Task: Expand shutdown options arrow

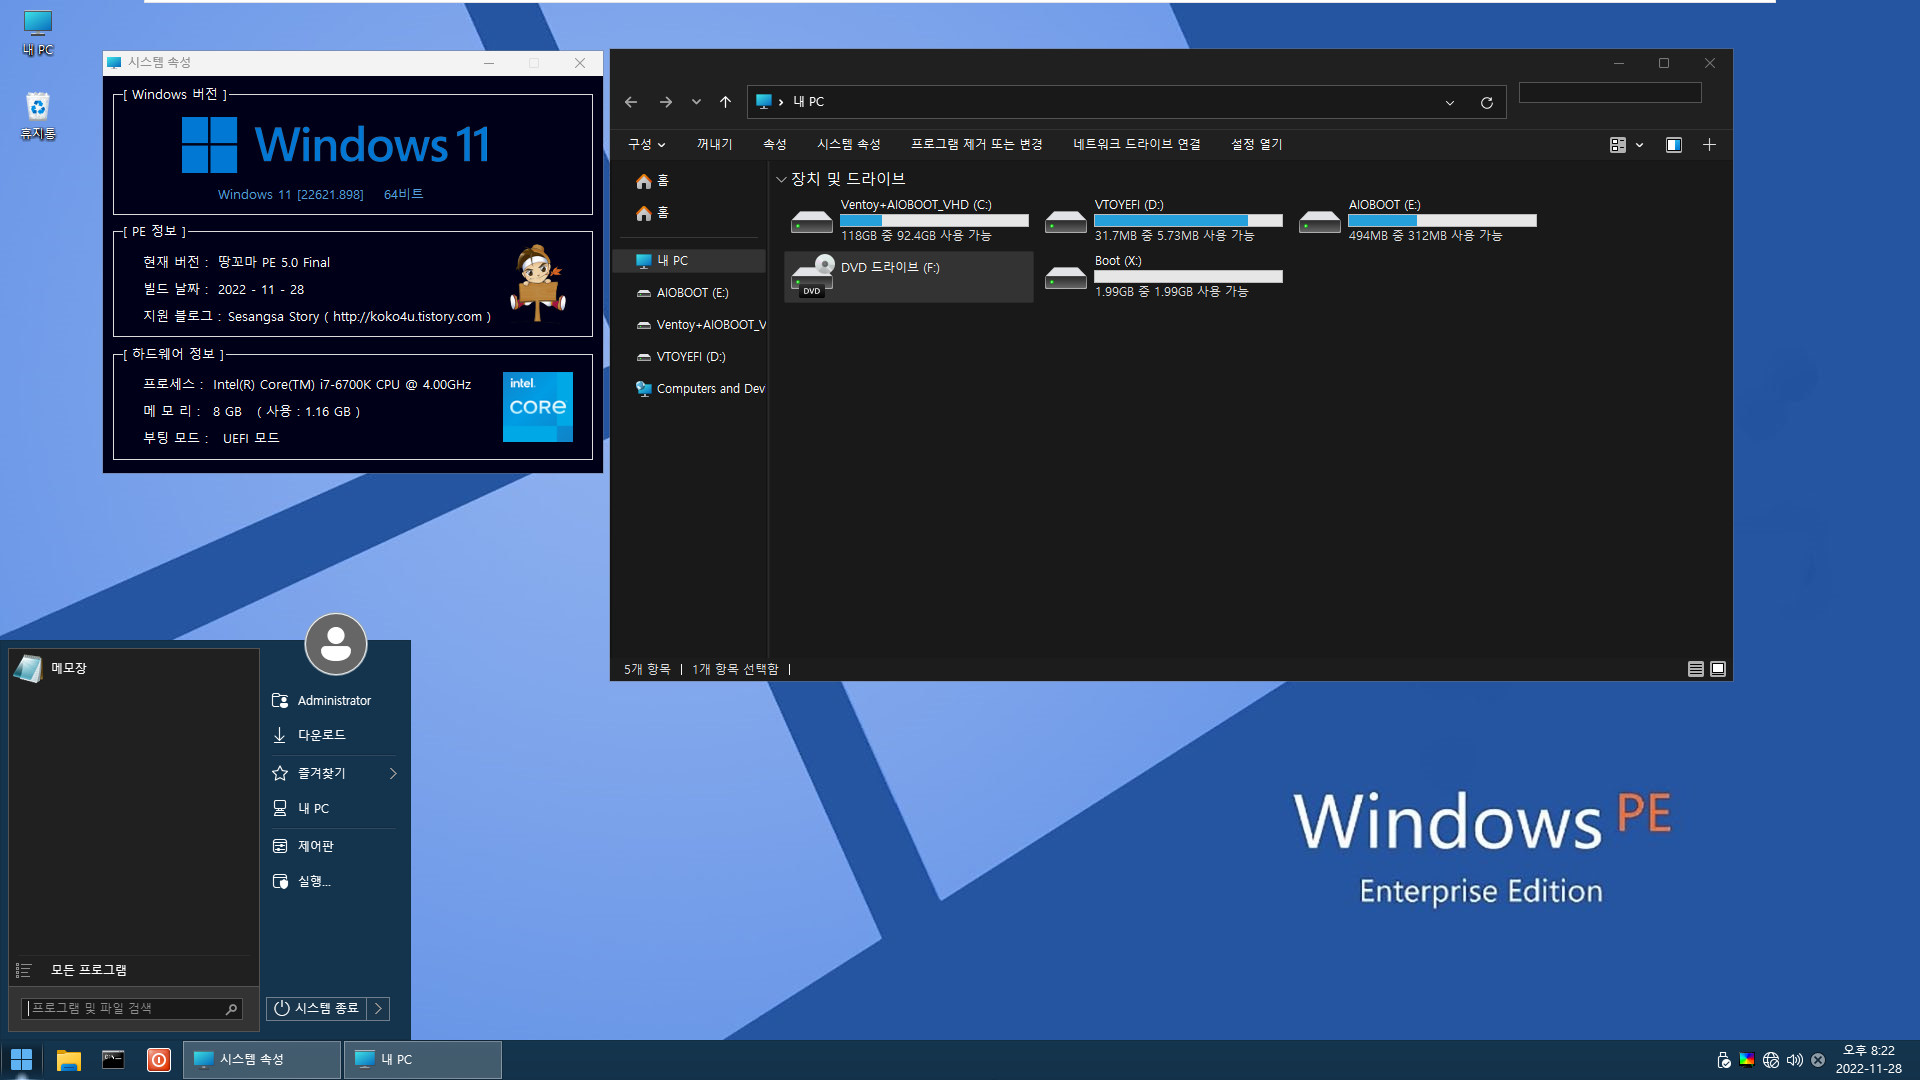Action: tap(378, 1008)
